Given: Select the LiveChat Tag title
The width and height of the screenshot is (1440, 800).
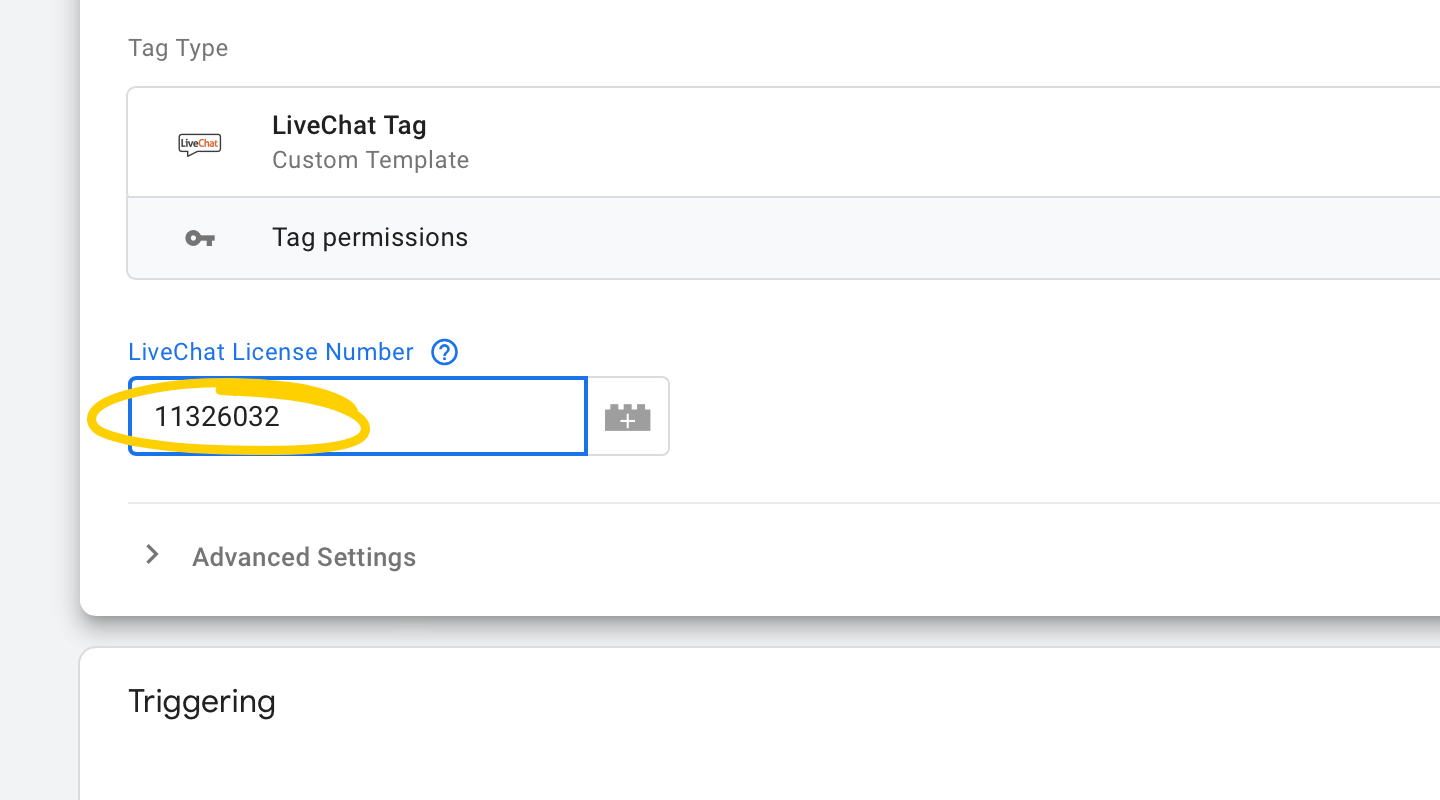Looking at the screenshot, I should 349,126.
